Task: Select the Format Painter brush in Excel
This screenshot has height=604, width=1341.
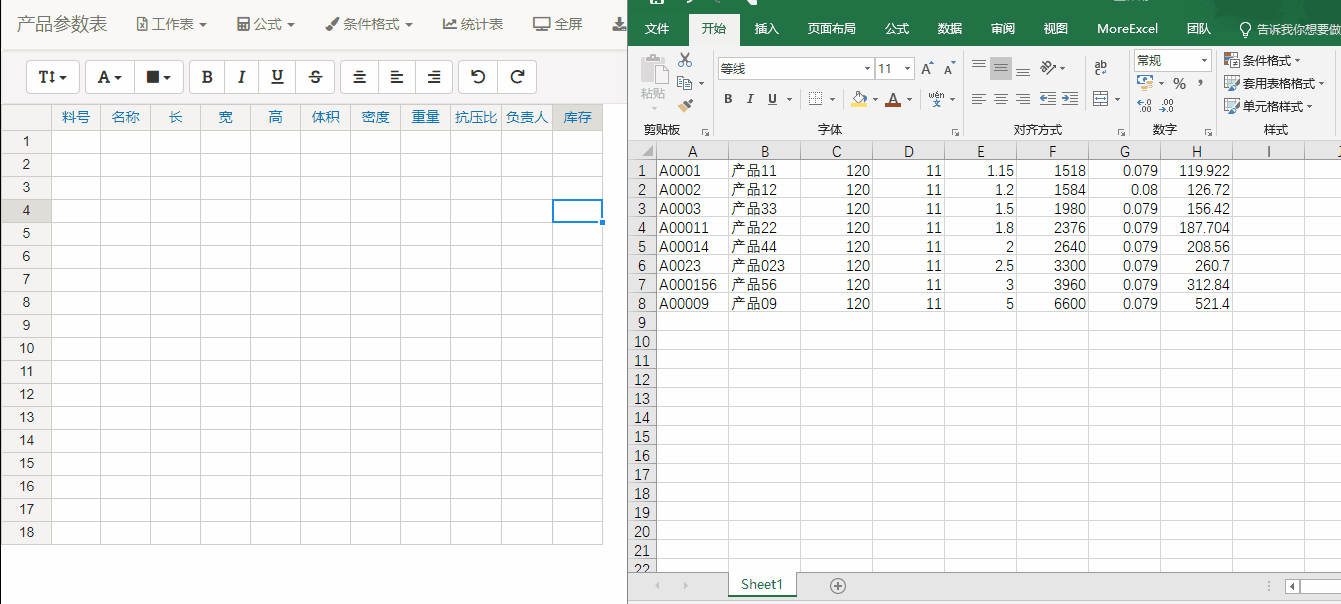Action: 685,104
